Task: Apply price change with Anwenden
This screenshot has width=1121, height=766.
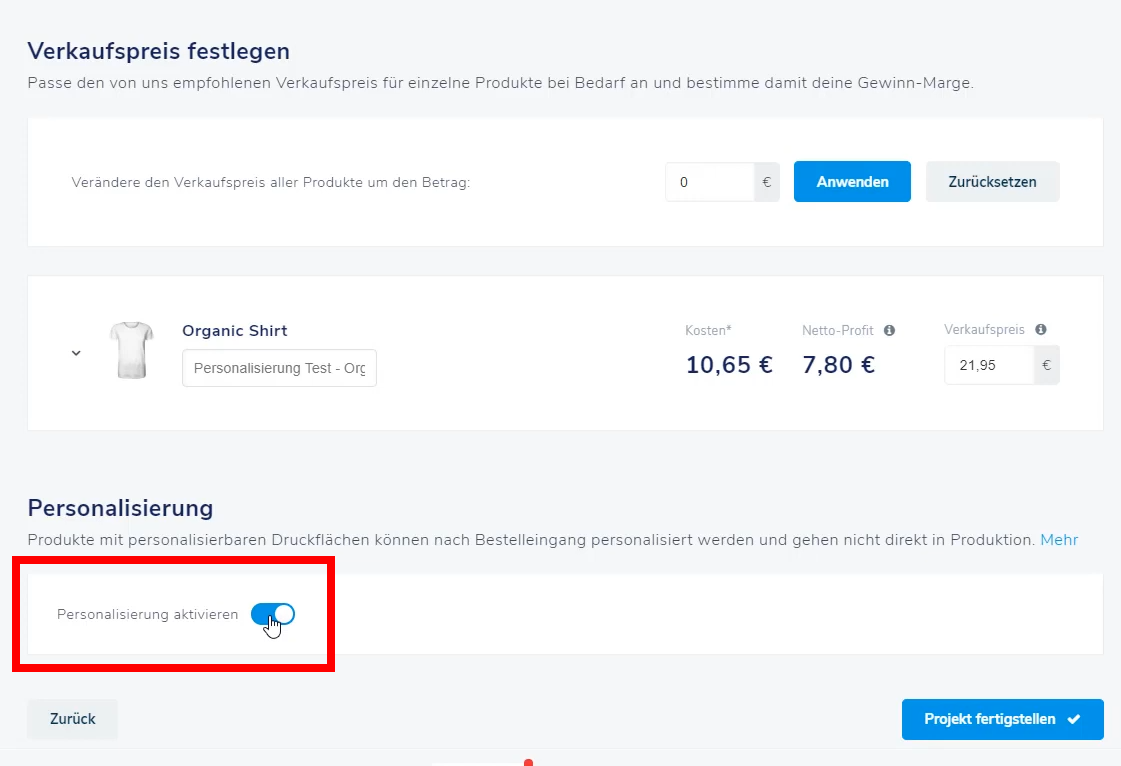Action: click(x=852, y=182)
